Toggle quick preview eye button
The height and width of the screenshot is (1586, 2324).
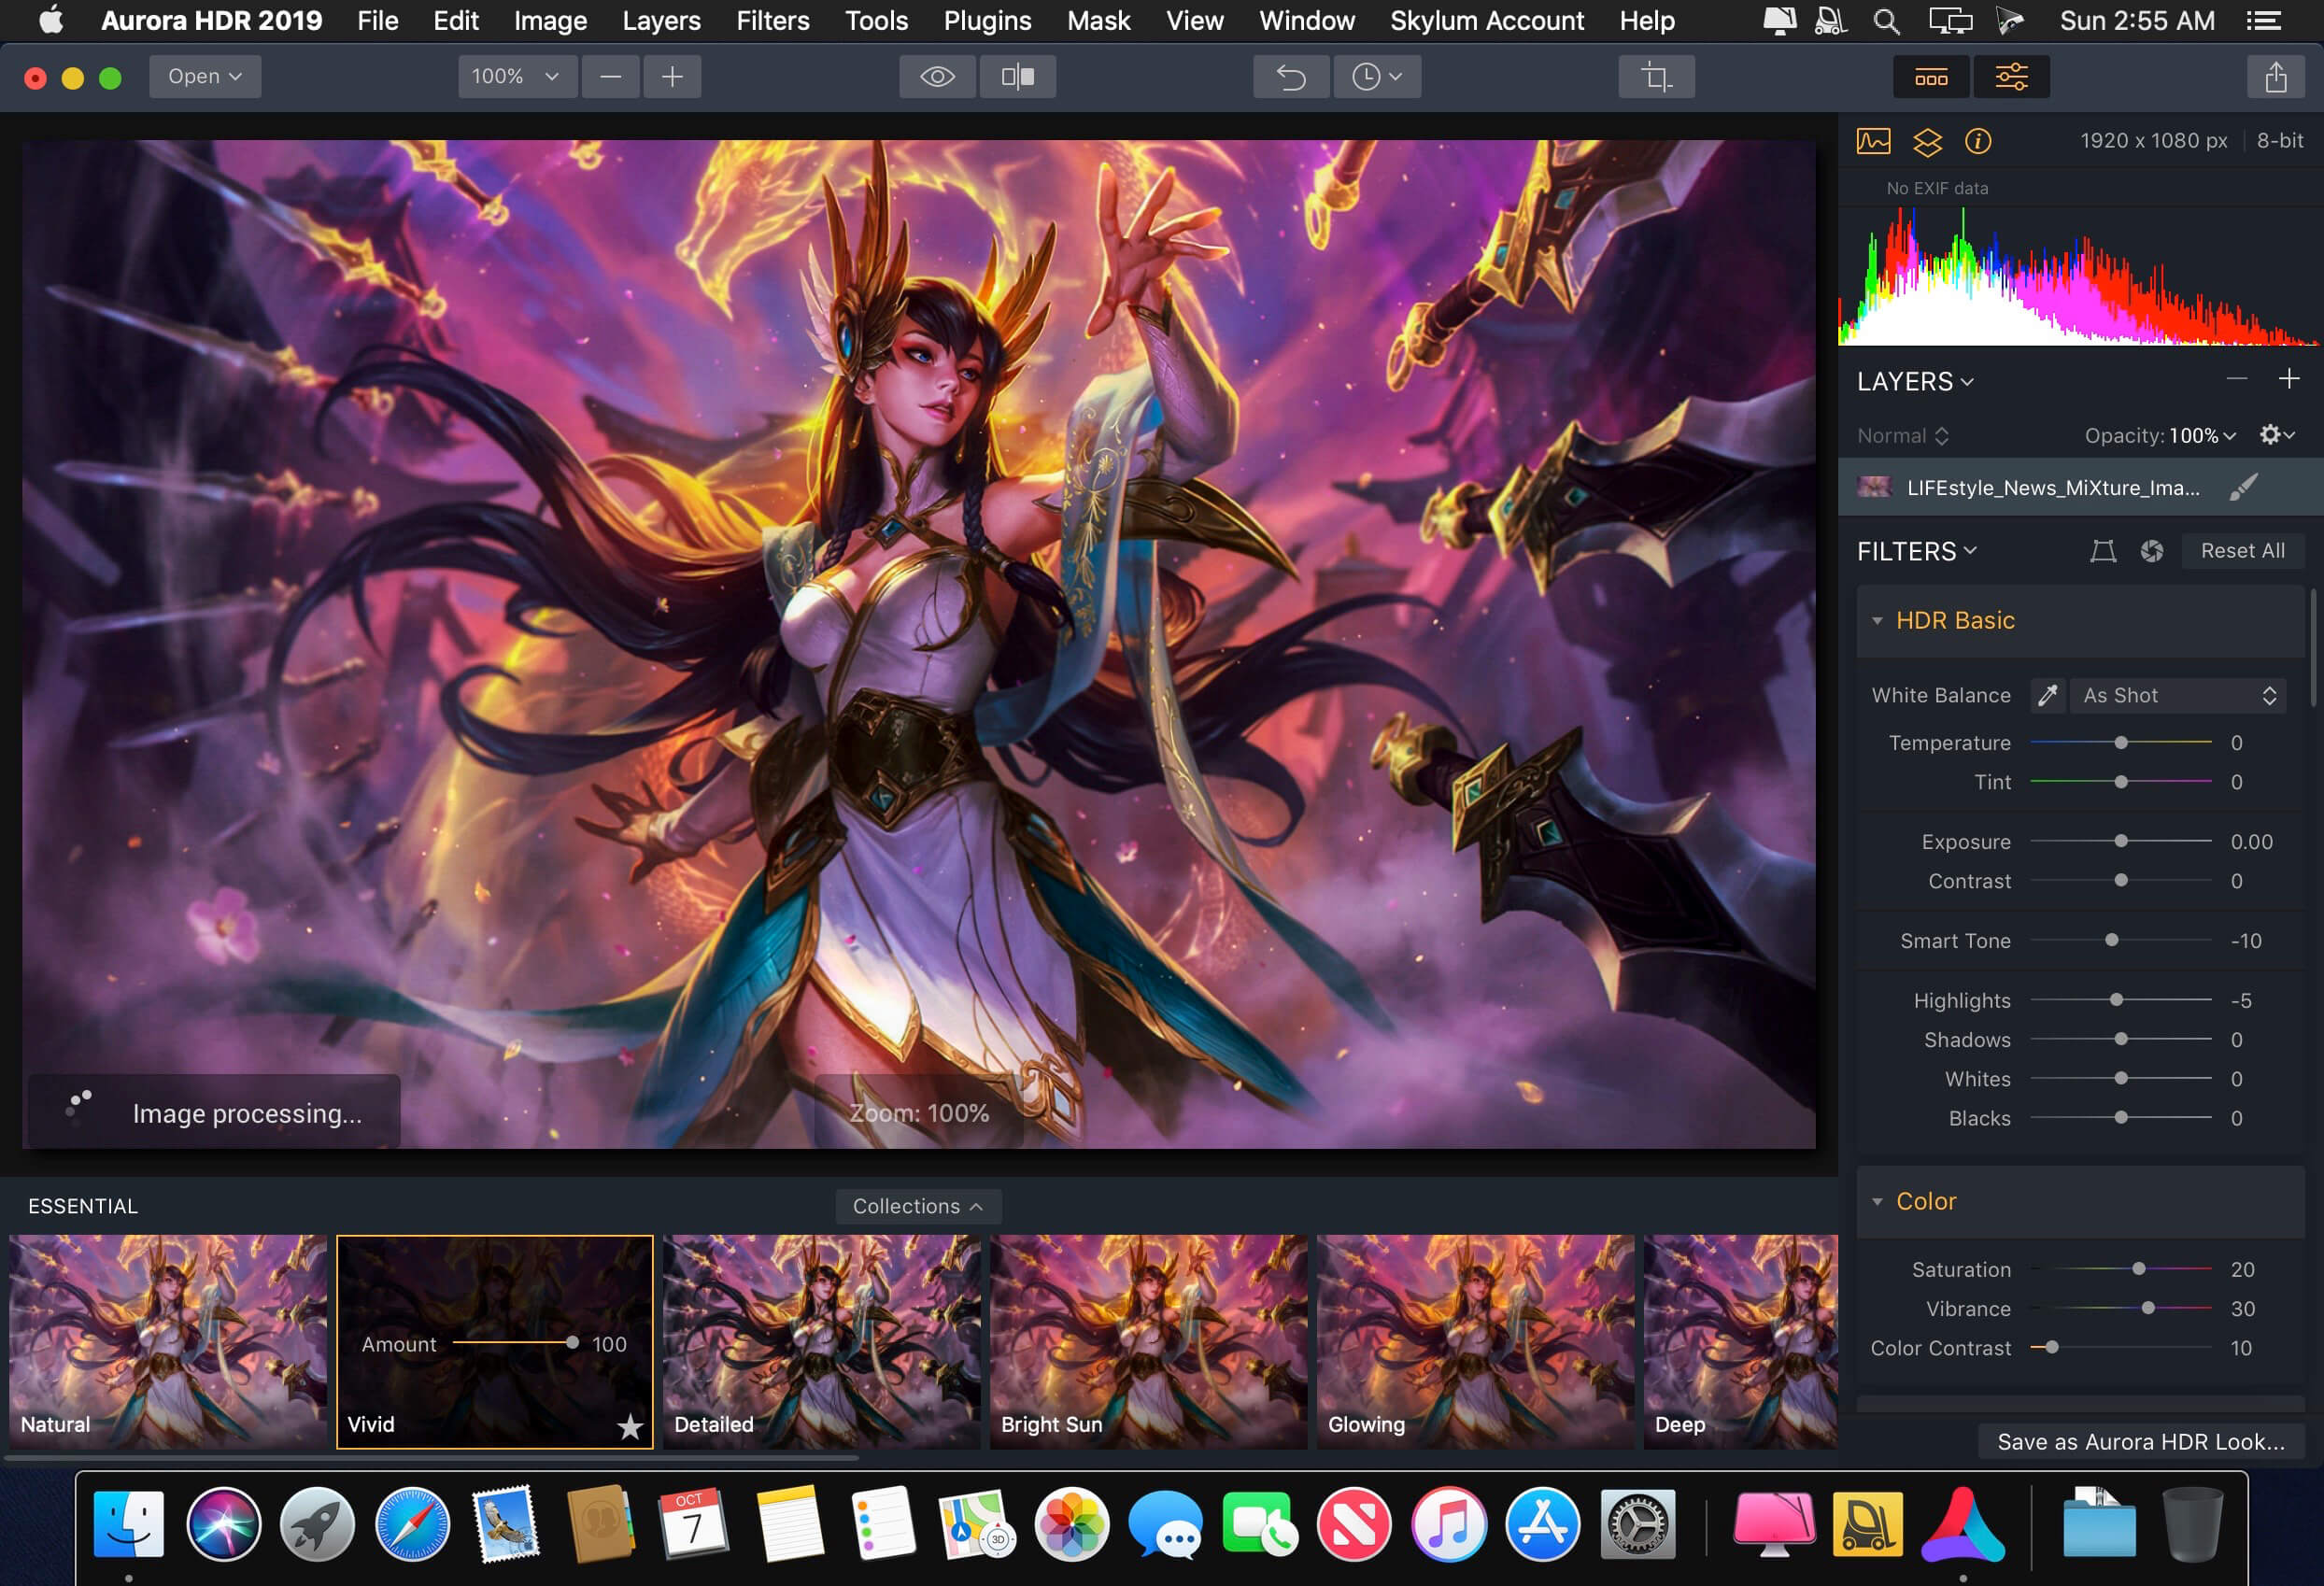(x=937, y=77)
